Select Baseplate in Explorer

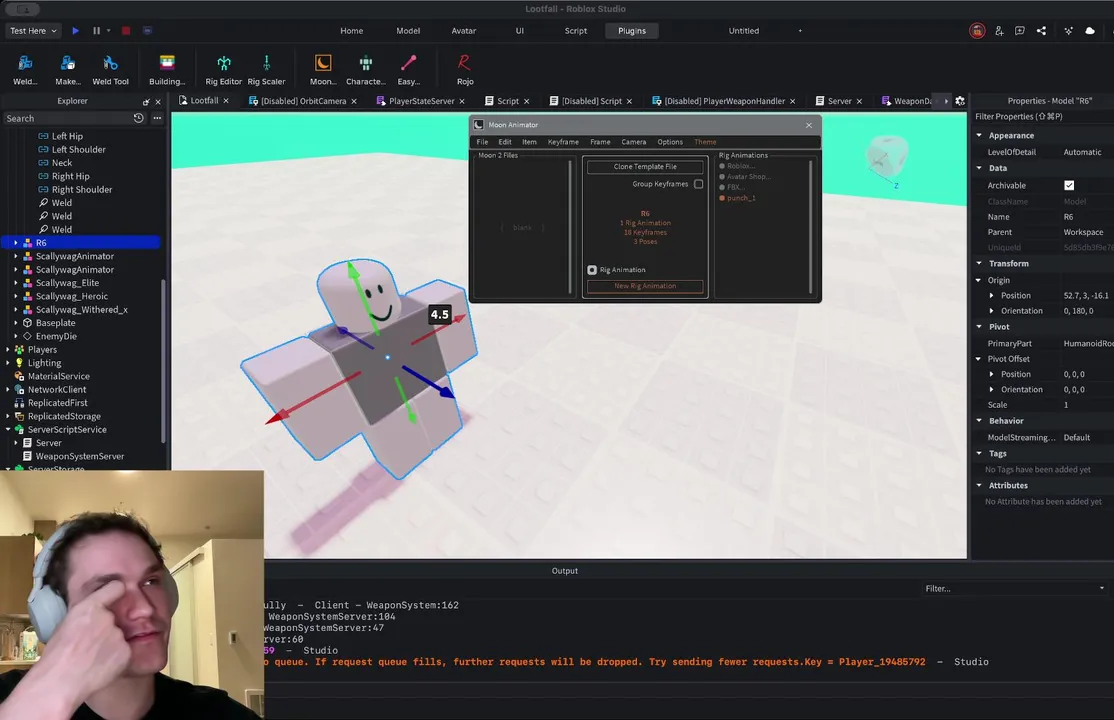(x=55, y=323)
